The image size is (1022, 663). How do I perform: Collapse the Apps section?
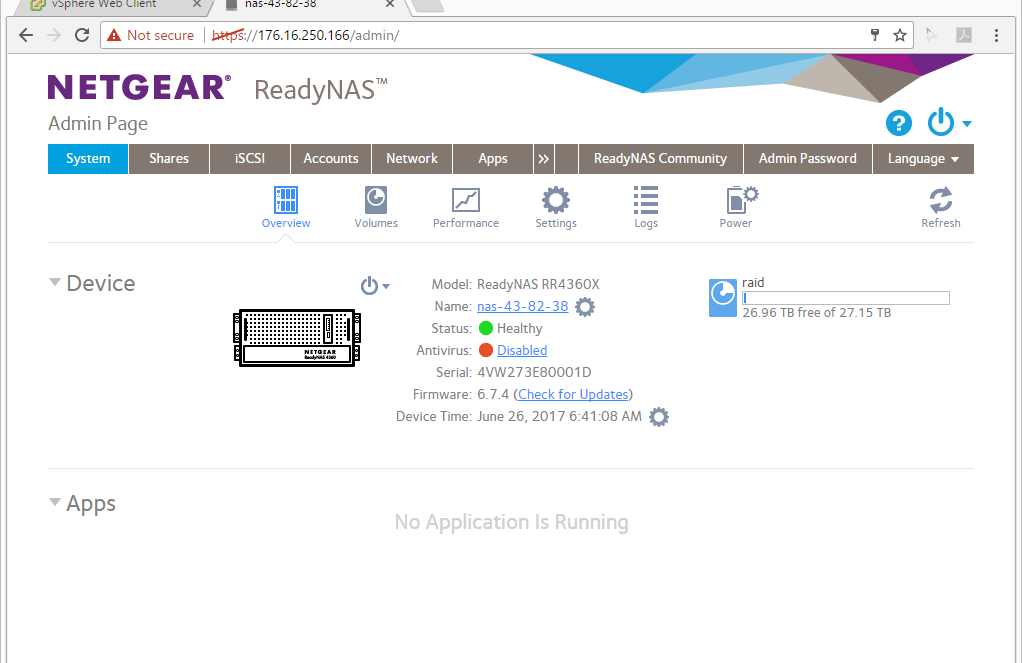(55, 502)
